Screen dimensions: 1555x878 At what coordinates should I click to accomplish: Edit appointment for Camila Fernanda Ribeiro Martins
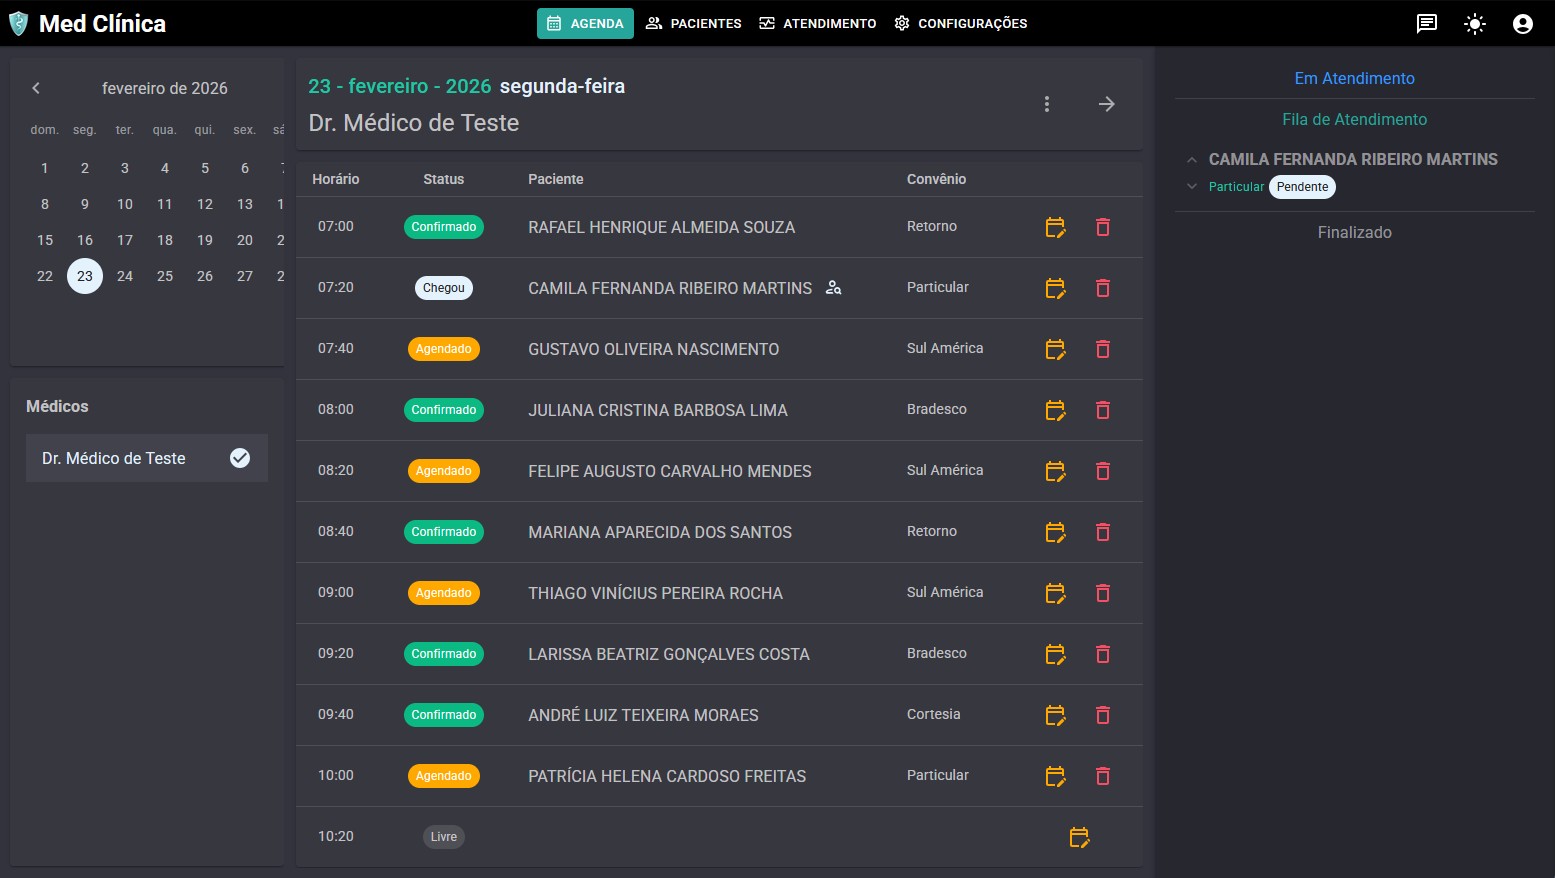click(x=1055, y=288)
